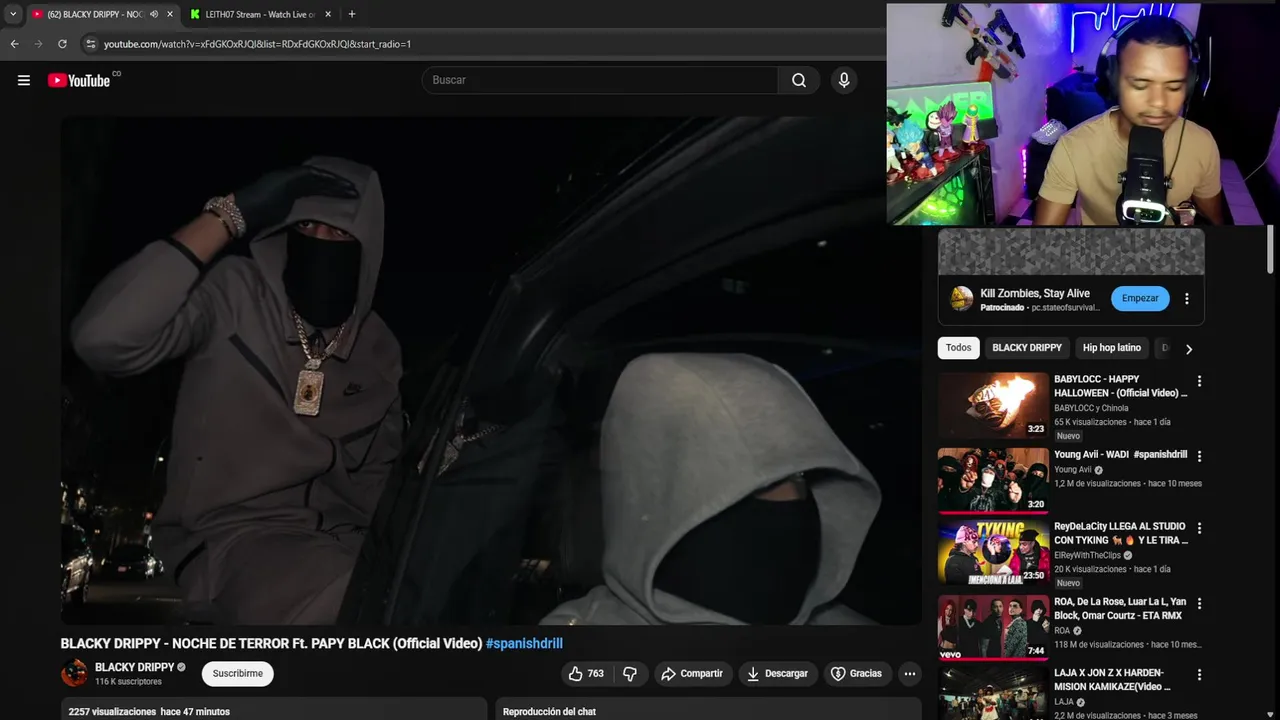Viewport: 1280px width, 720px height.
Task: Open options for Kill Zombies ad
Action: (x=1187, y=299)
